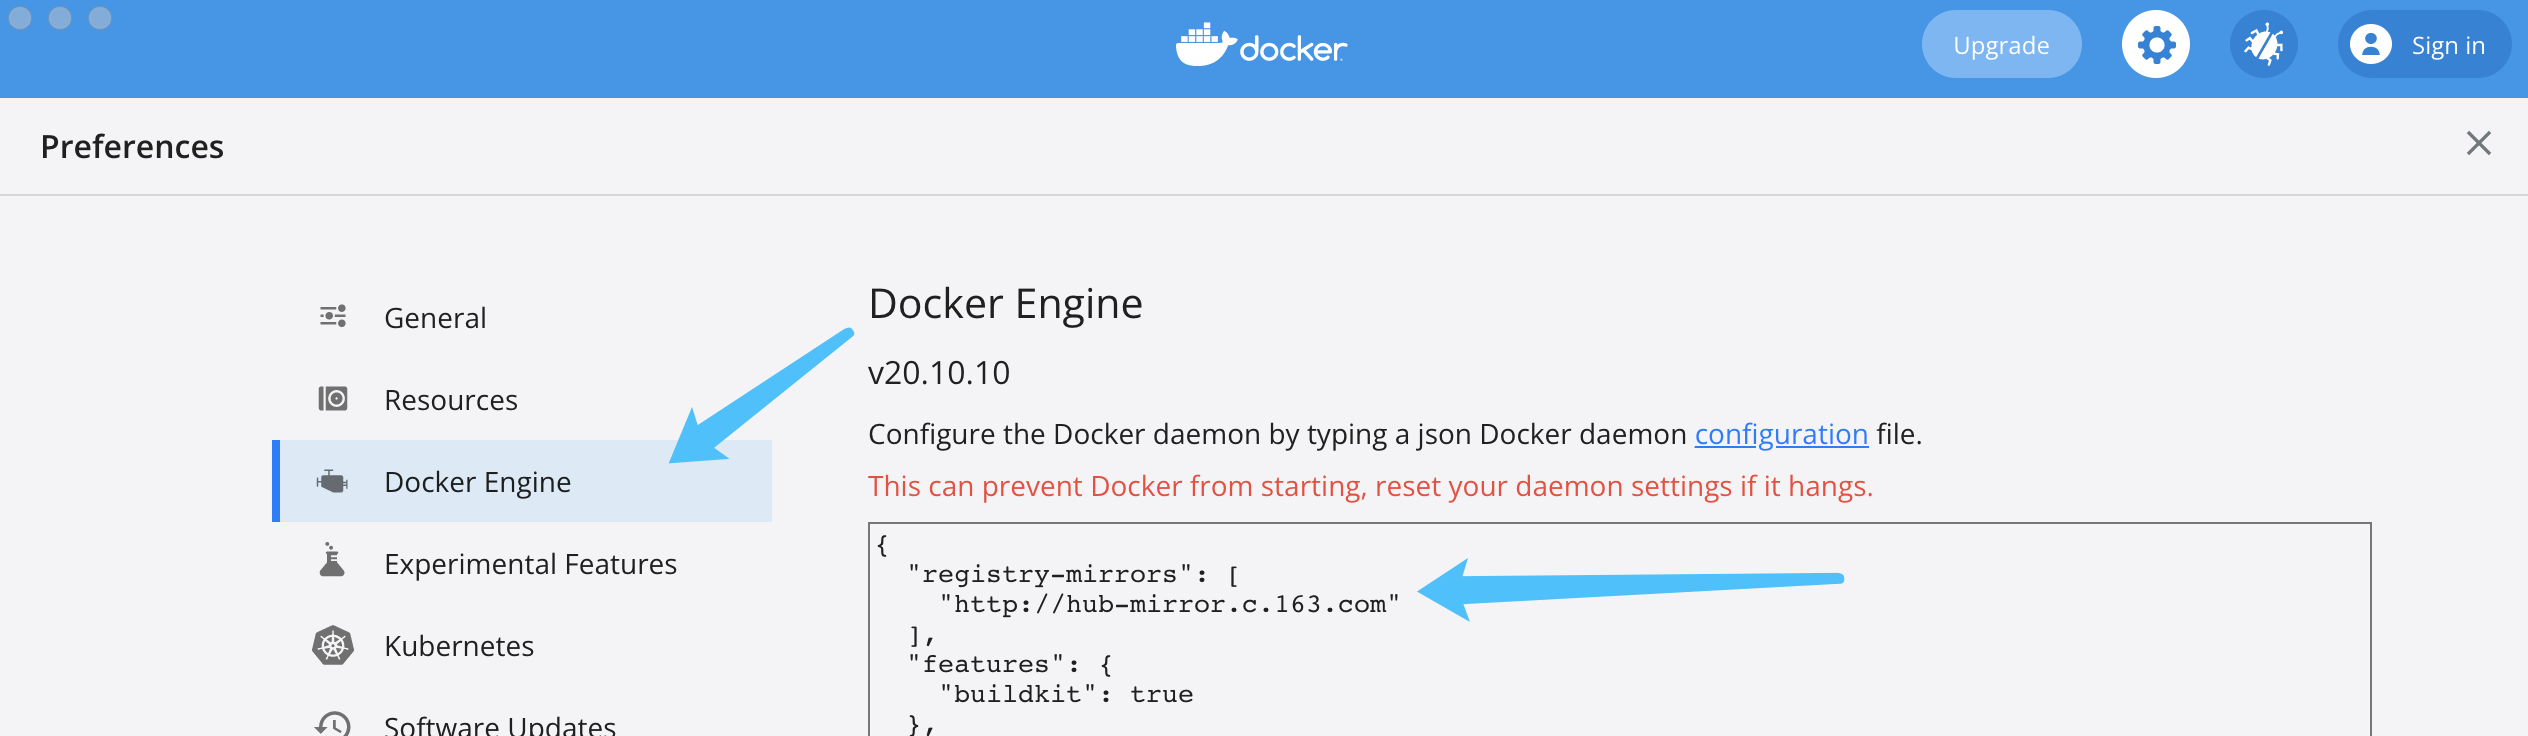Click the v20.10.10 version text
Image resolution: width=2528 pixels, height=736 pixels.
tap(939, 373)
